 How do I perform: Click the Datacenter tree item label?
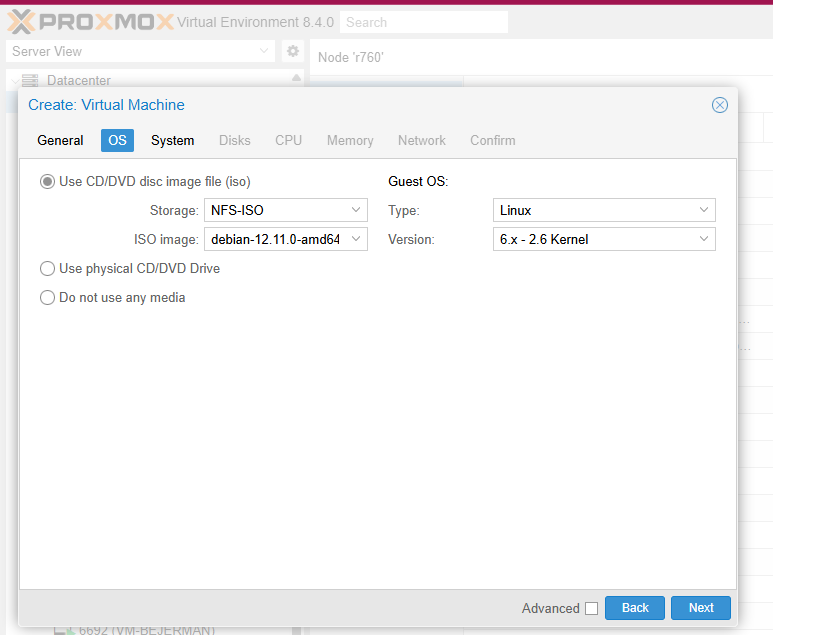[x=79, y=80]
